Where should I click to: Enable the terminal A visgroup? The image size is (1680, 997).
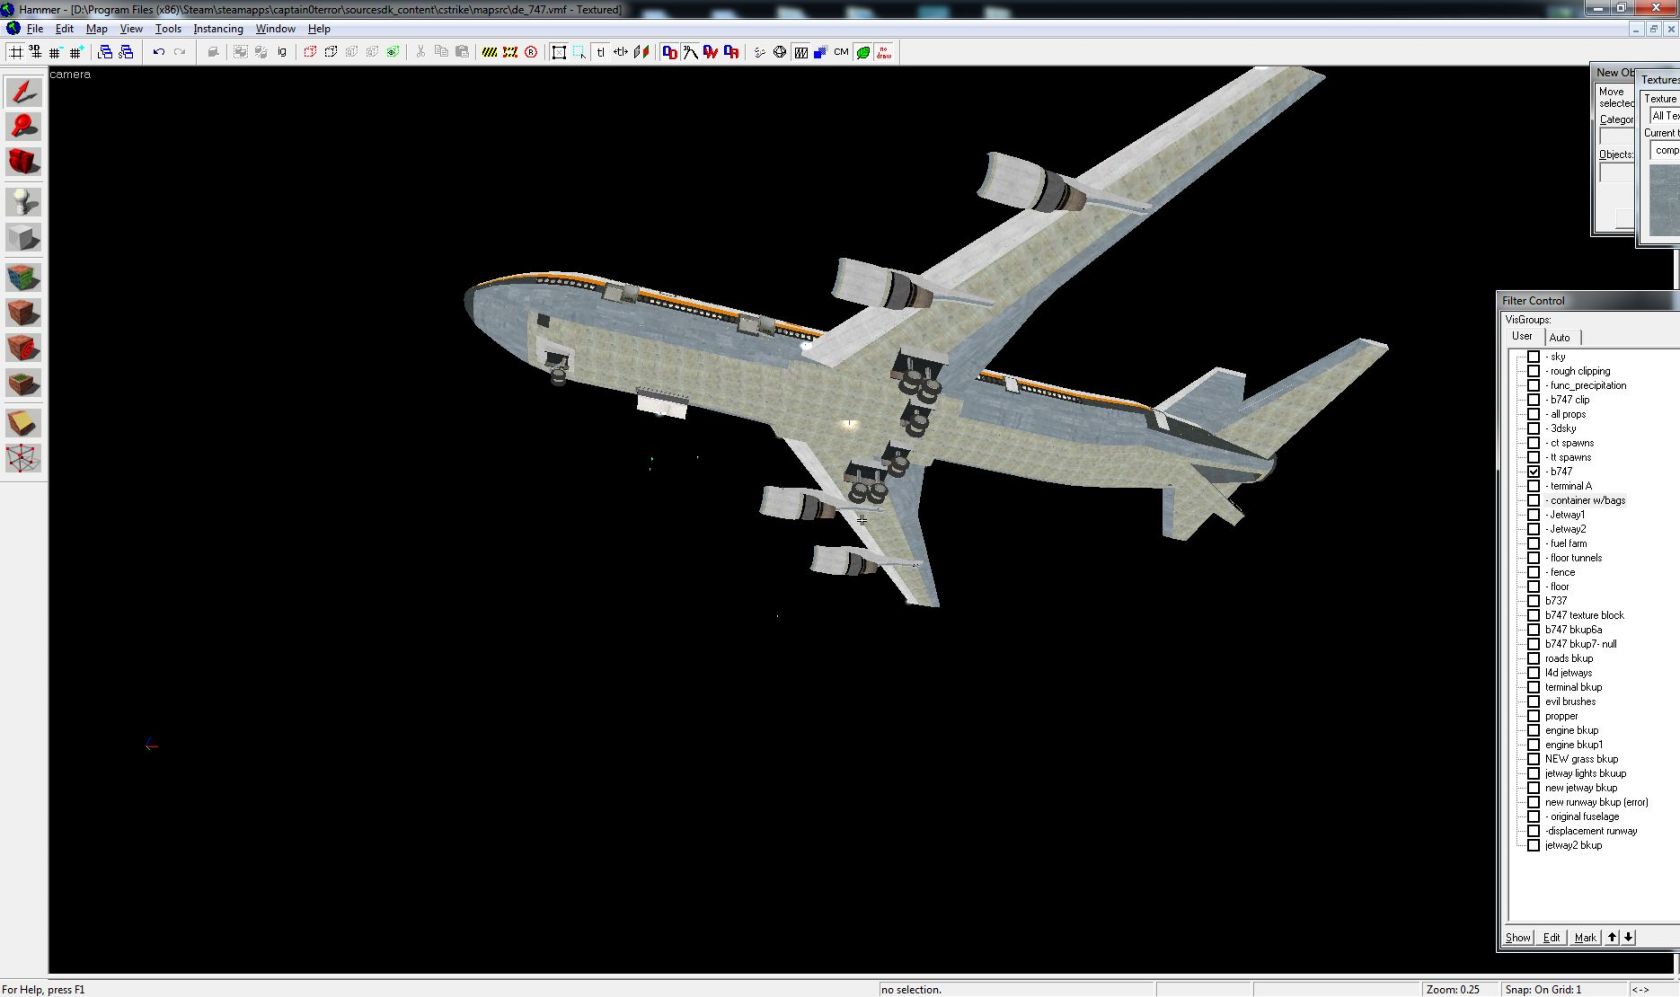tap(1533, 486)
